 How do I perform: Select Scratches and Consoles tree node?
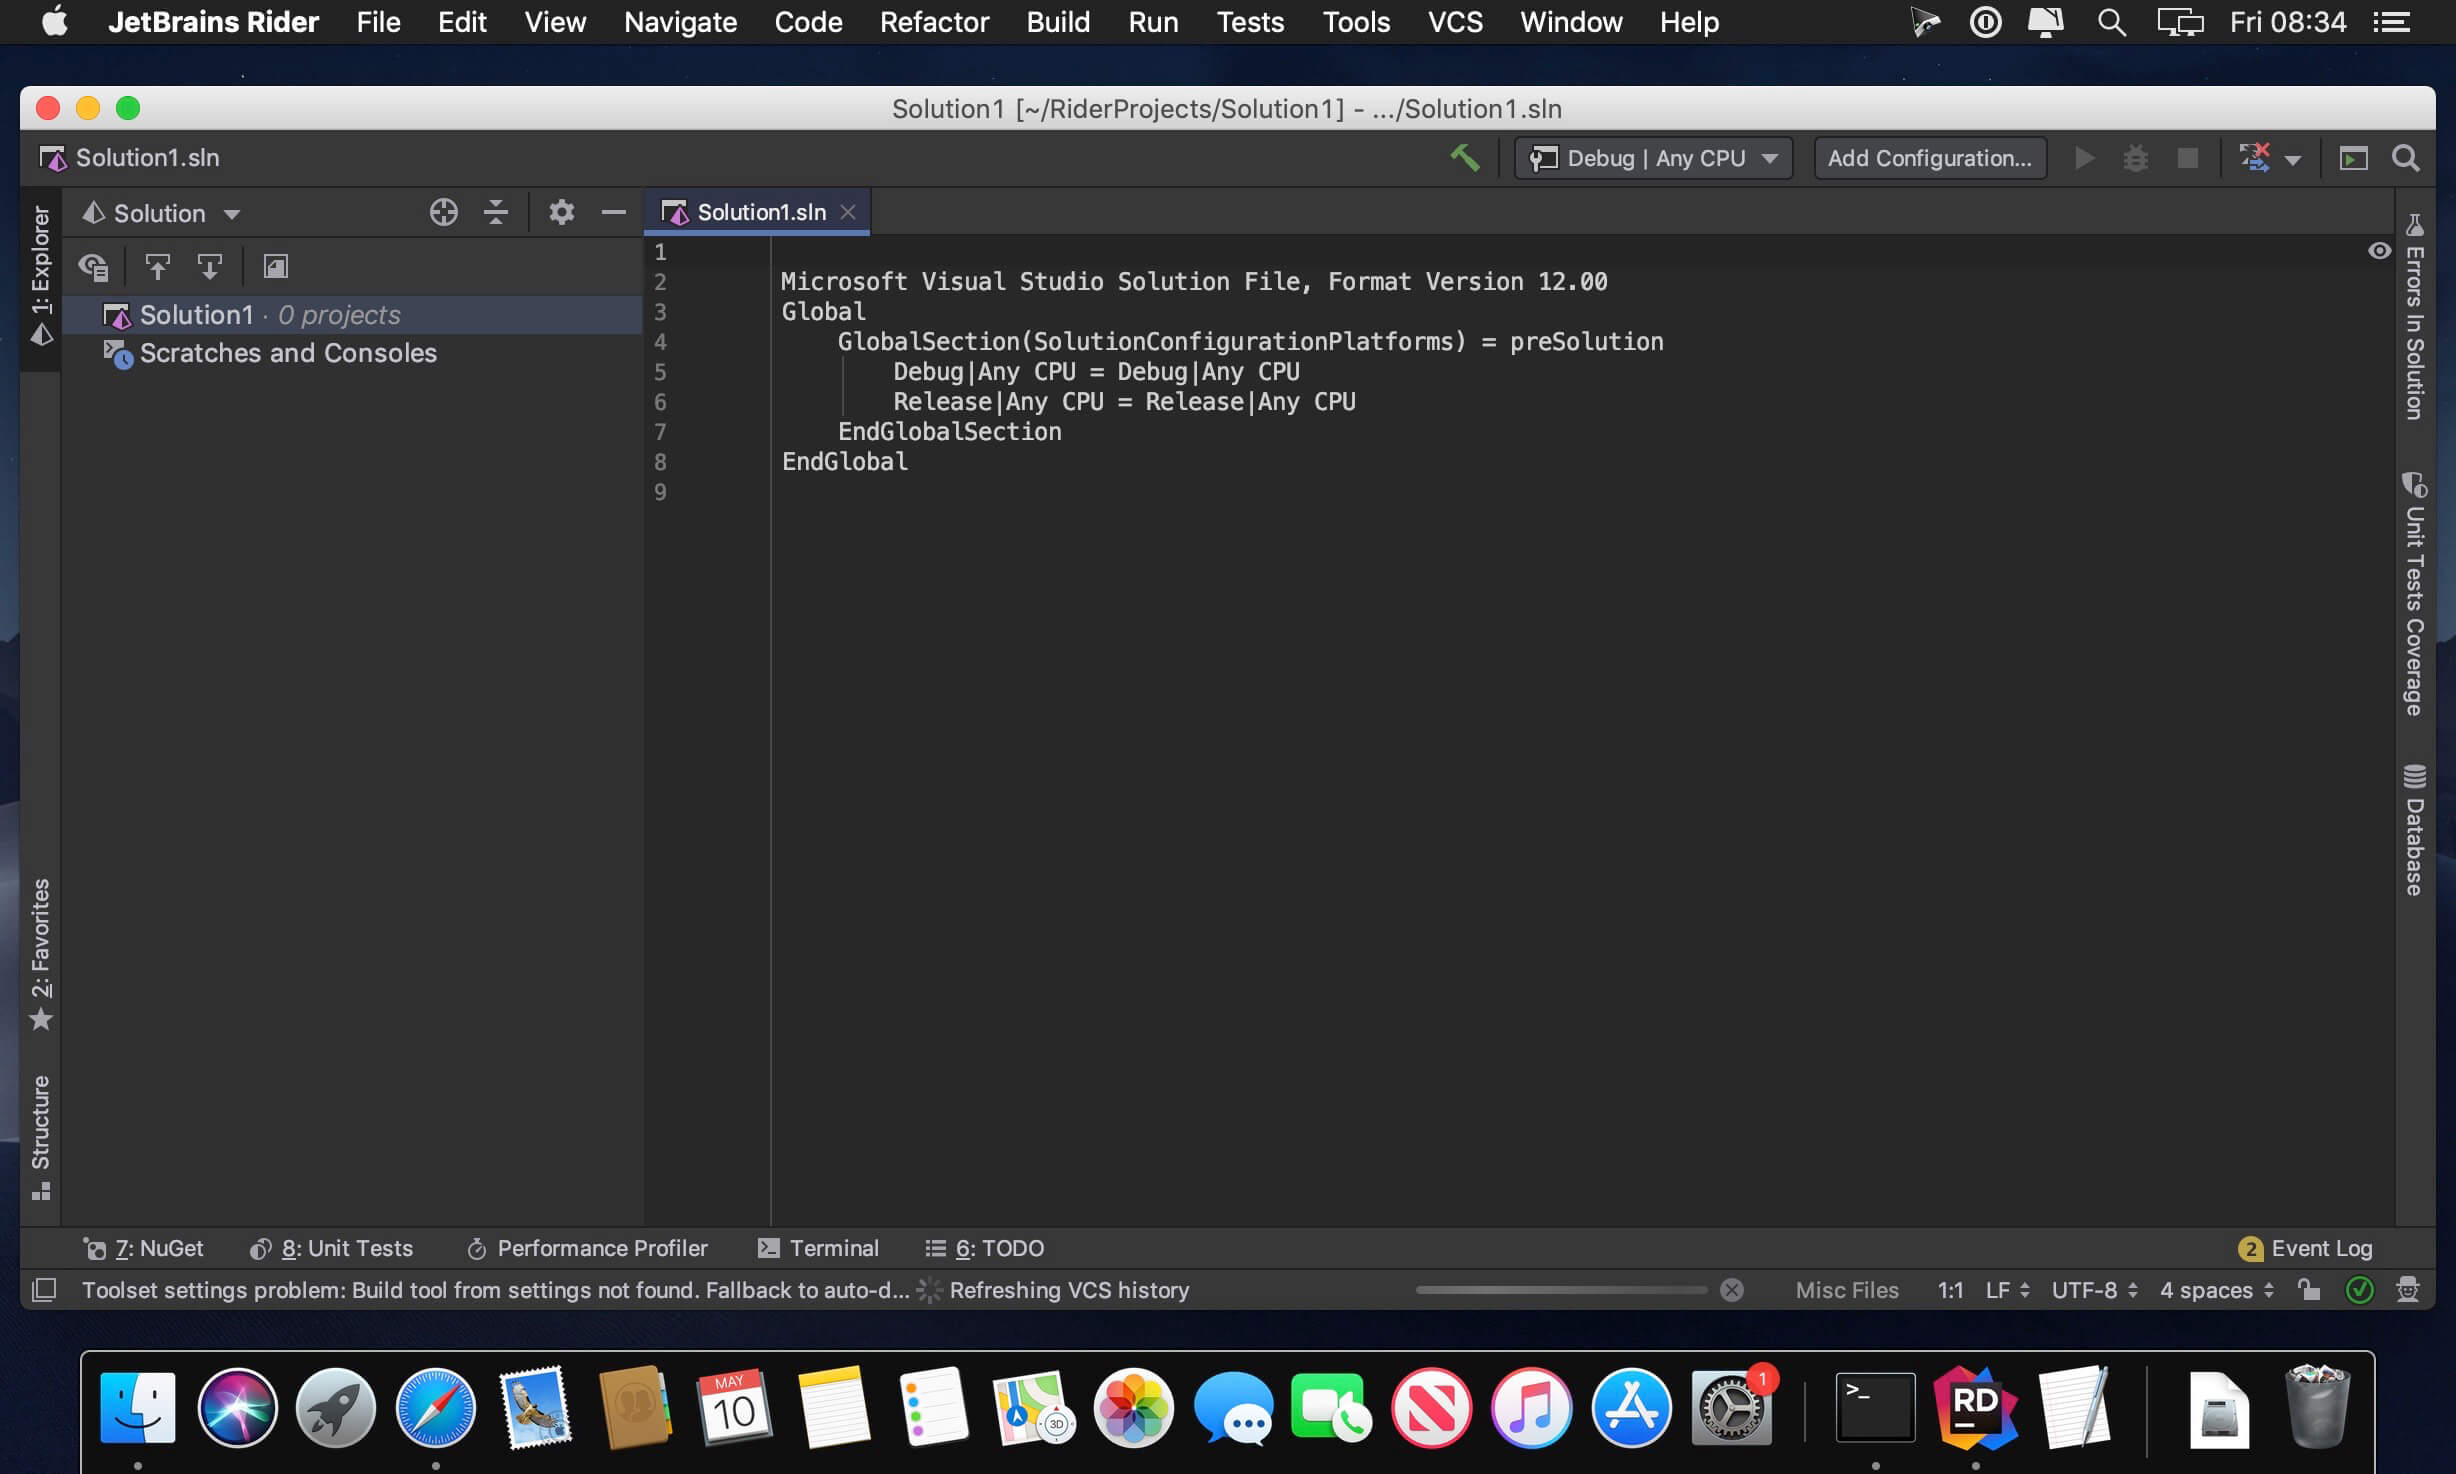click(288, 353)
